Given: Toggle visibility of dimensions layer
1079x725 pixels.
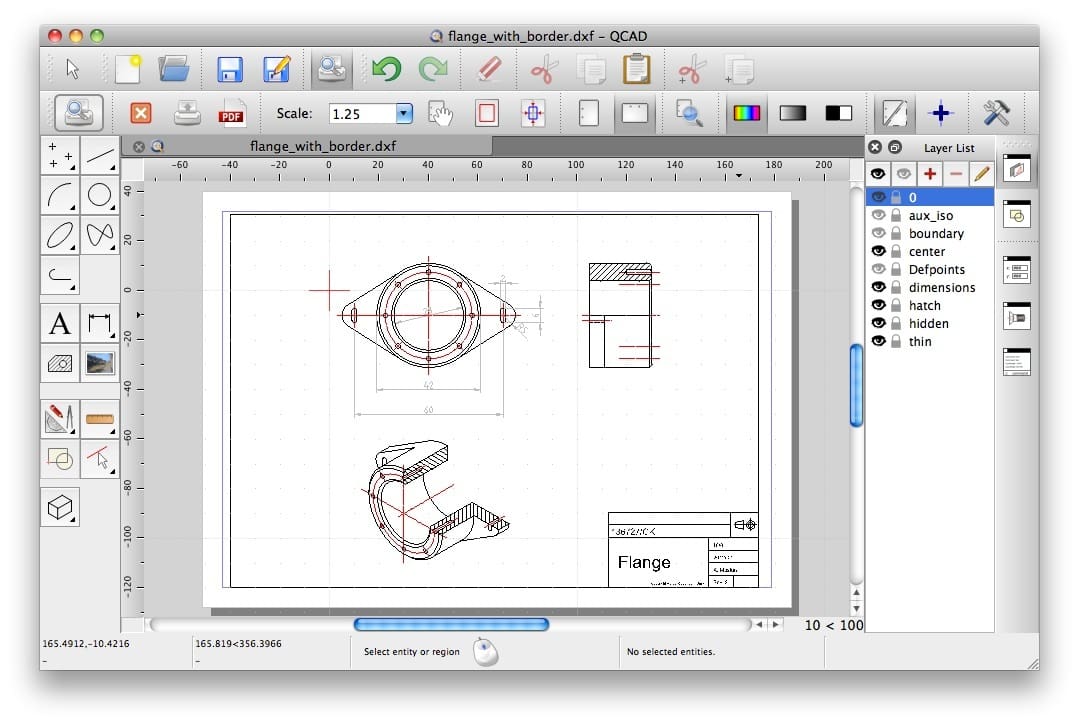Looking at the screenshot, I should tap(879, 287).
